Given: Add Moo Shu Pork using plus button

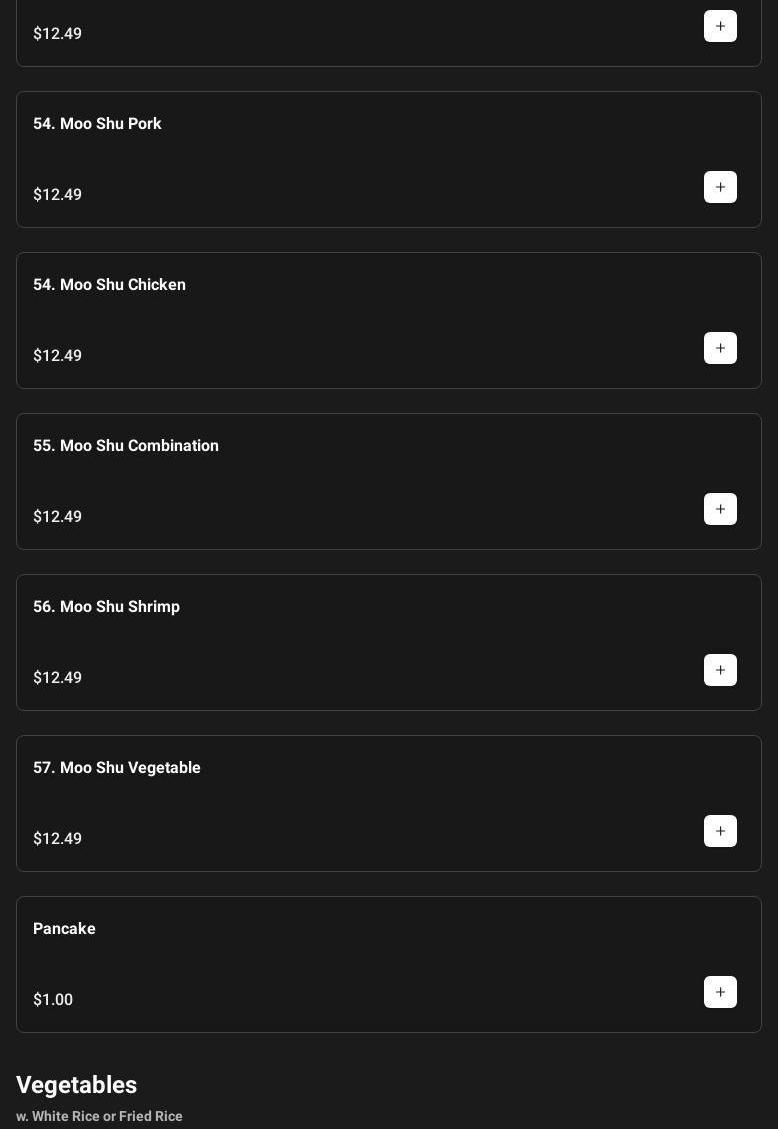Looking at the screenshot, I should (720, 187).
